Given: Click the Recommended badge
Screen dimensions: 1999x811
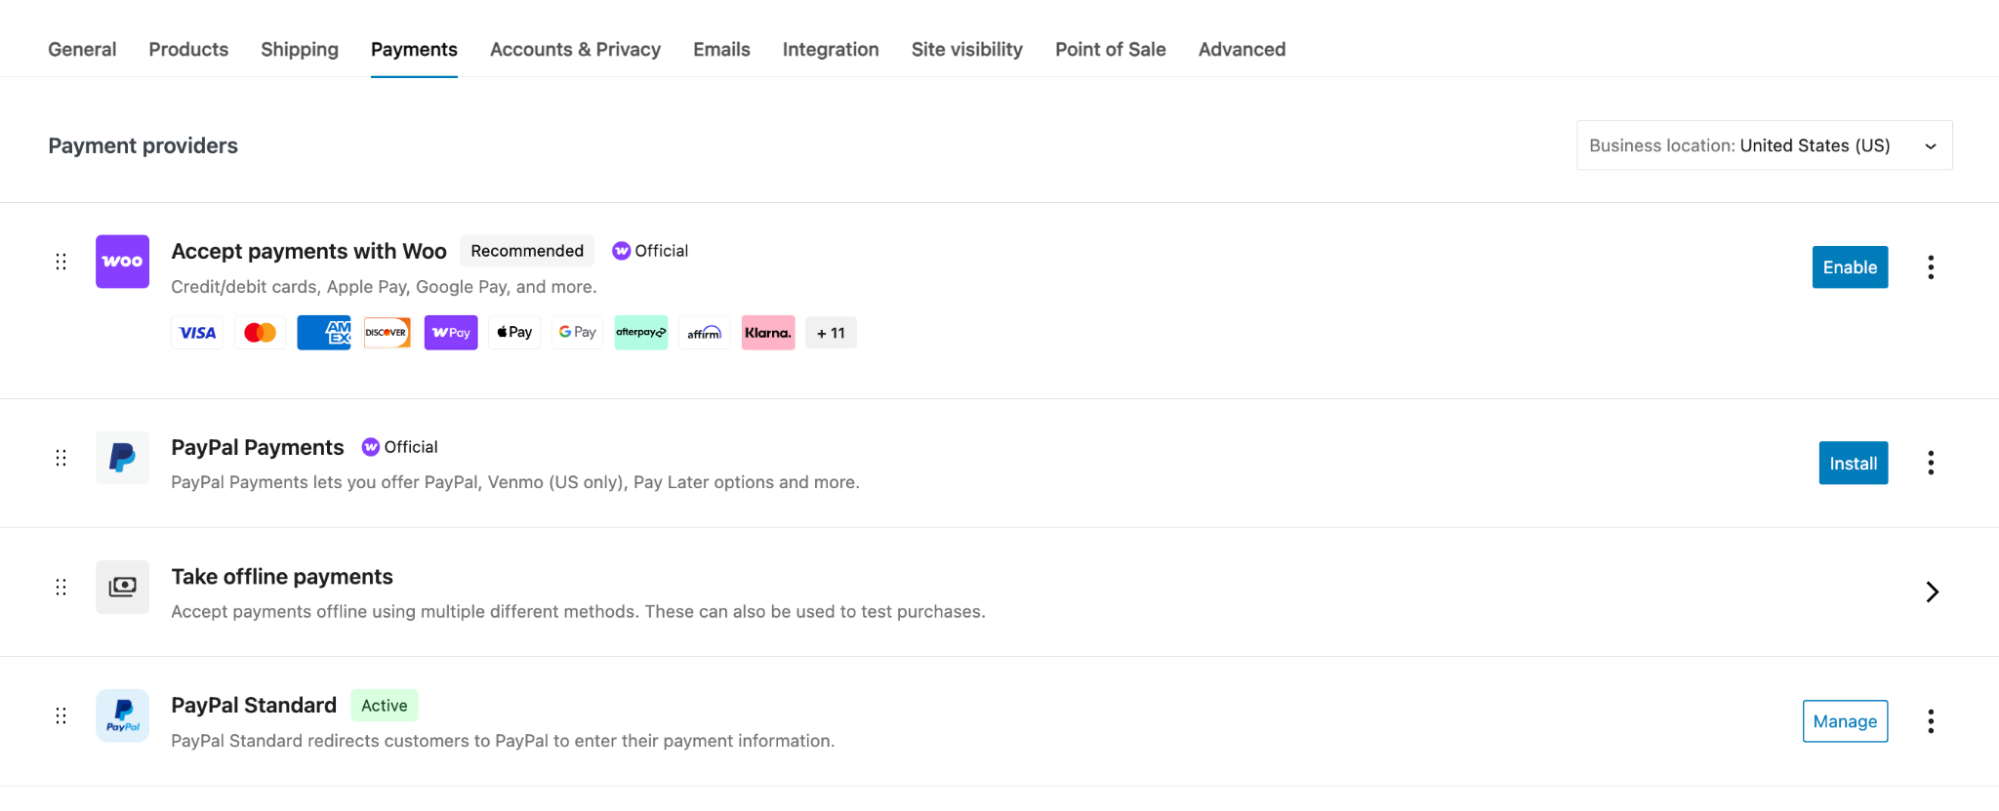Looking at the screenshot, I should point(527,251).
